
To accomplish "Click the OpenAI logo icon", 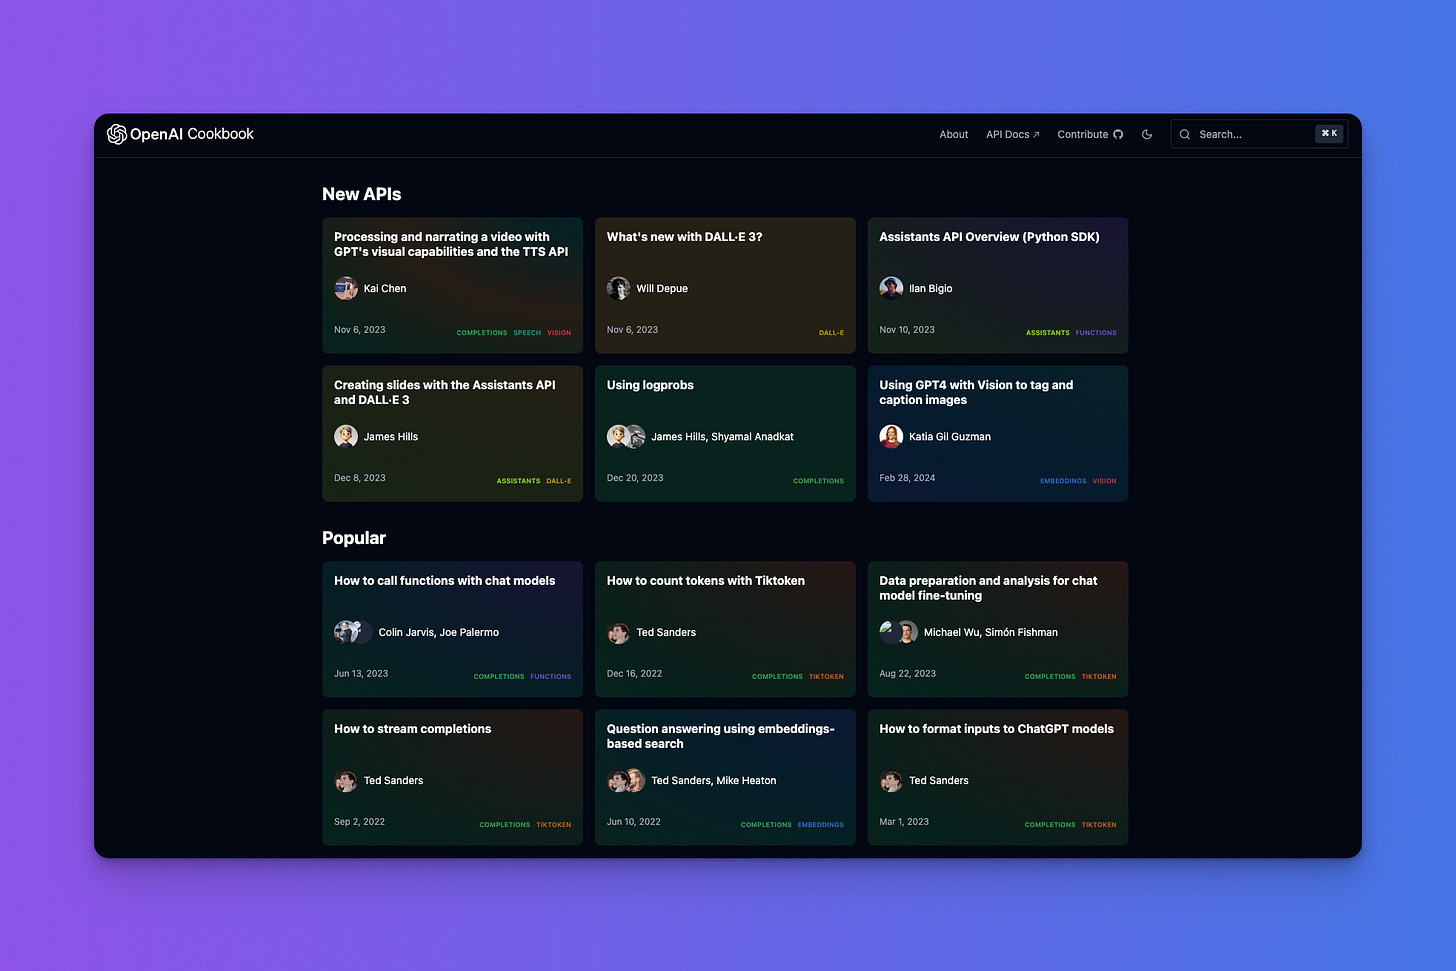I will (x=117, y=134).
